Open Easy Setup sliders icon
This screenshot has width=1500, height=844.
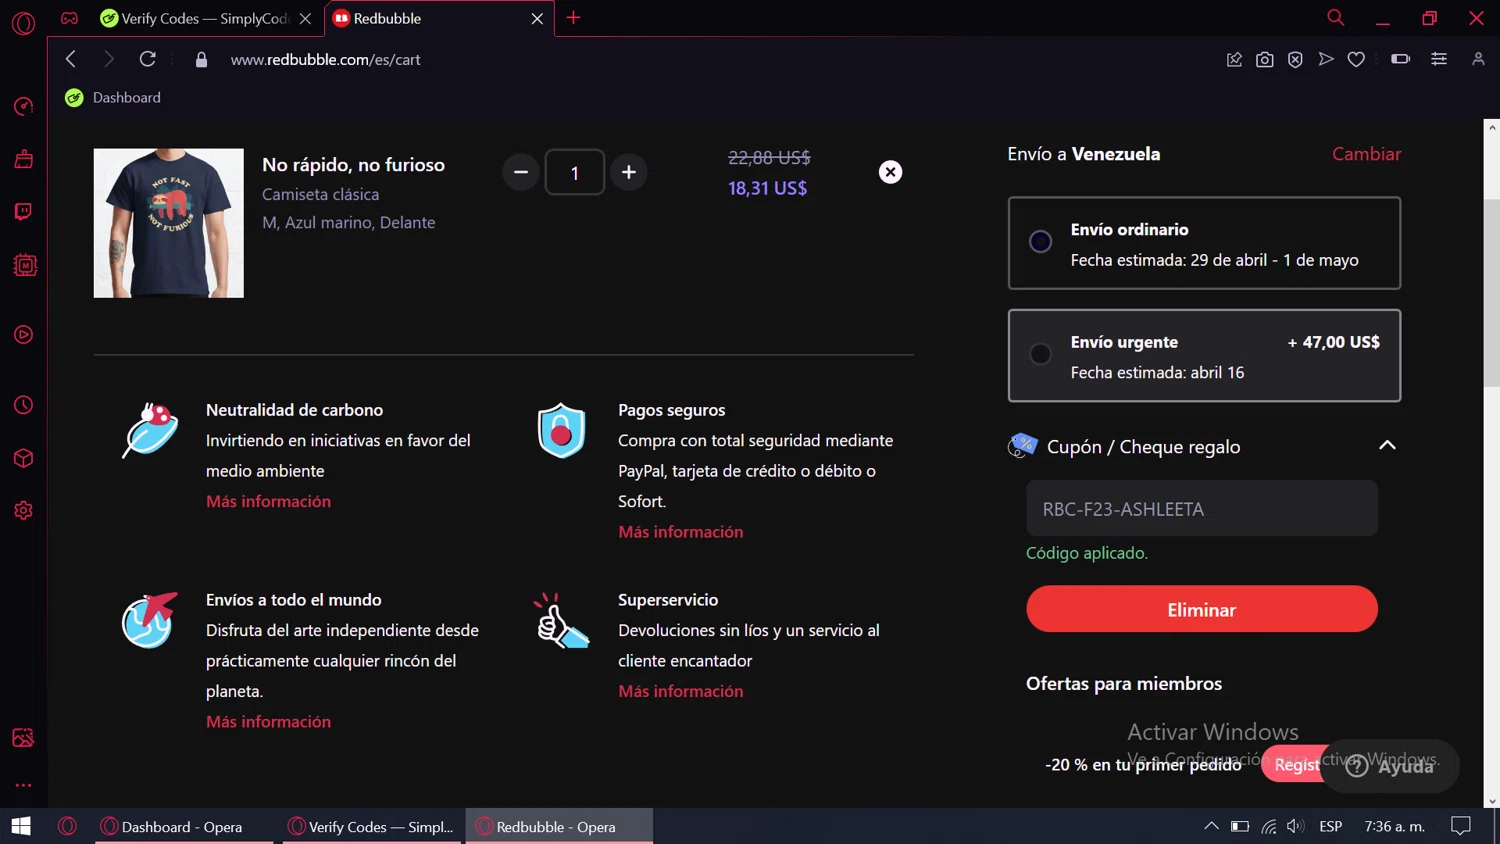pos(1439,60)
